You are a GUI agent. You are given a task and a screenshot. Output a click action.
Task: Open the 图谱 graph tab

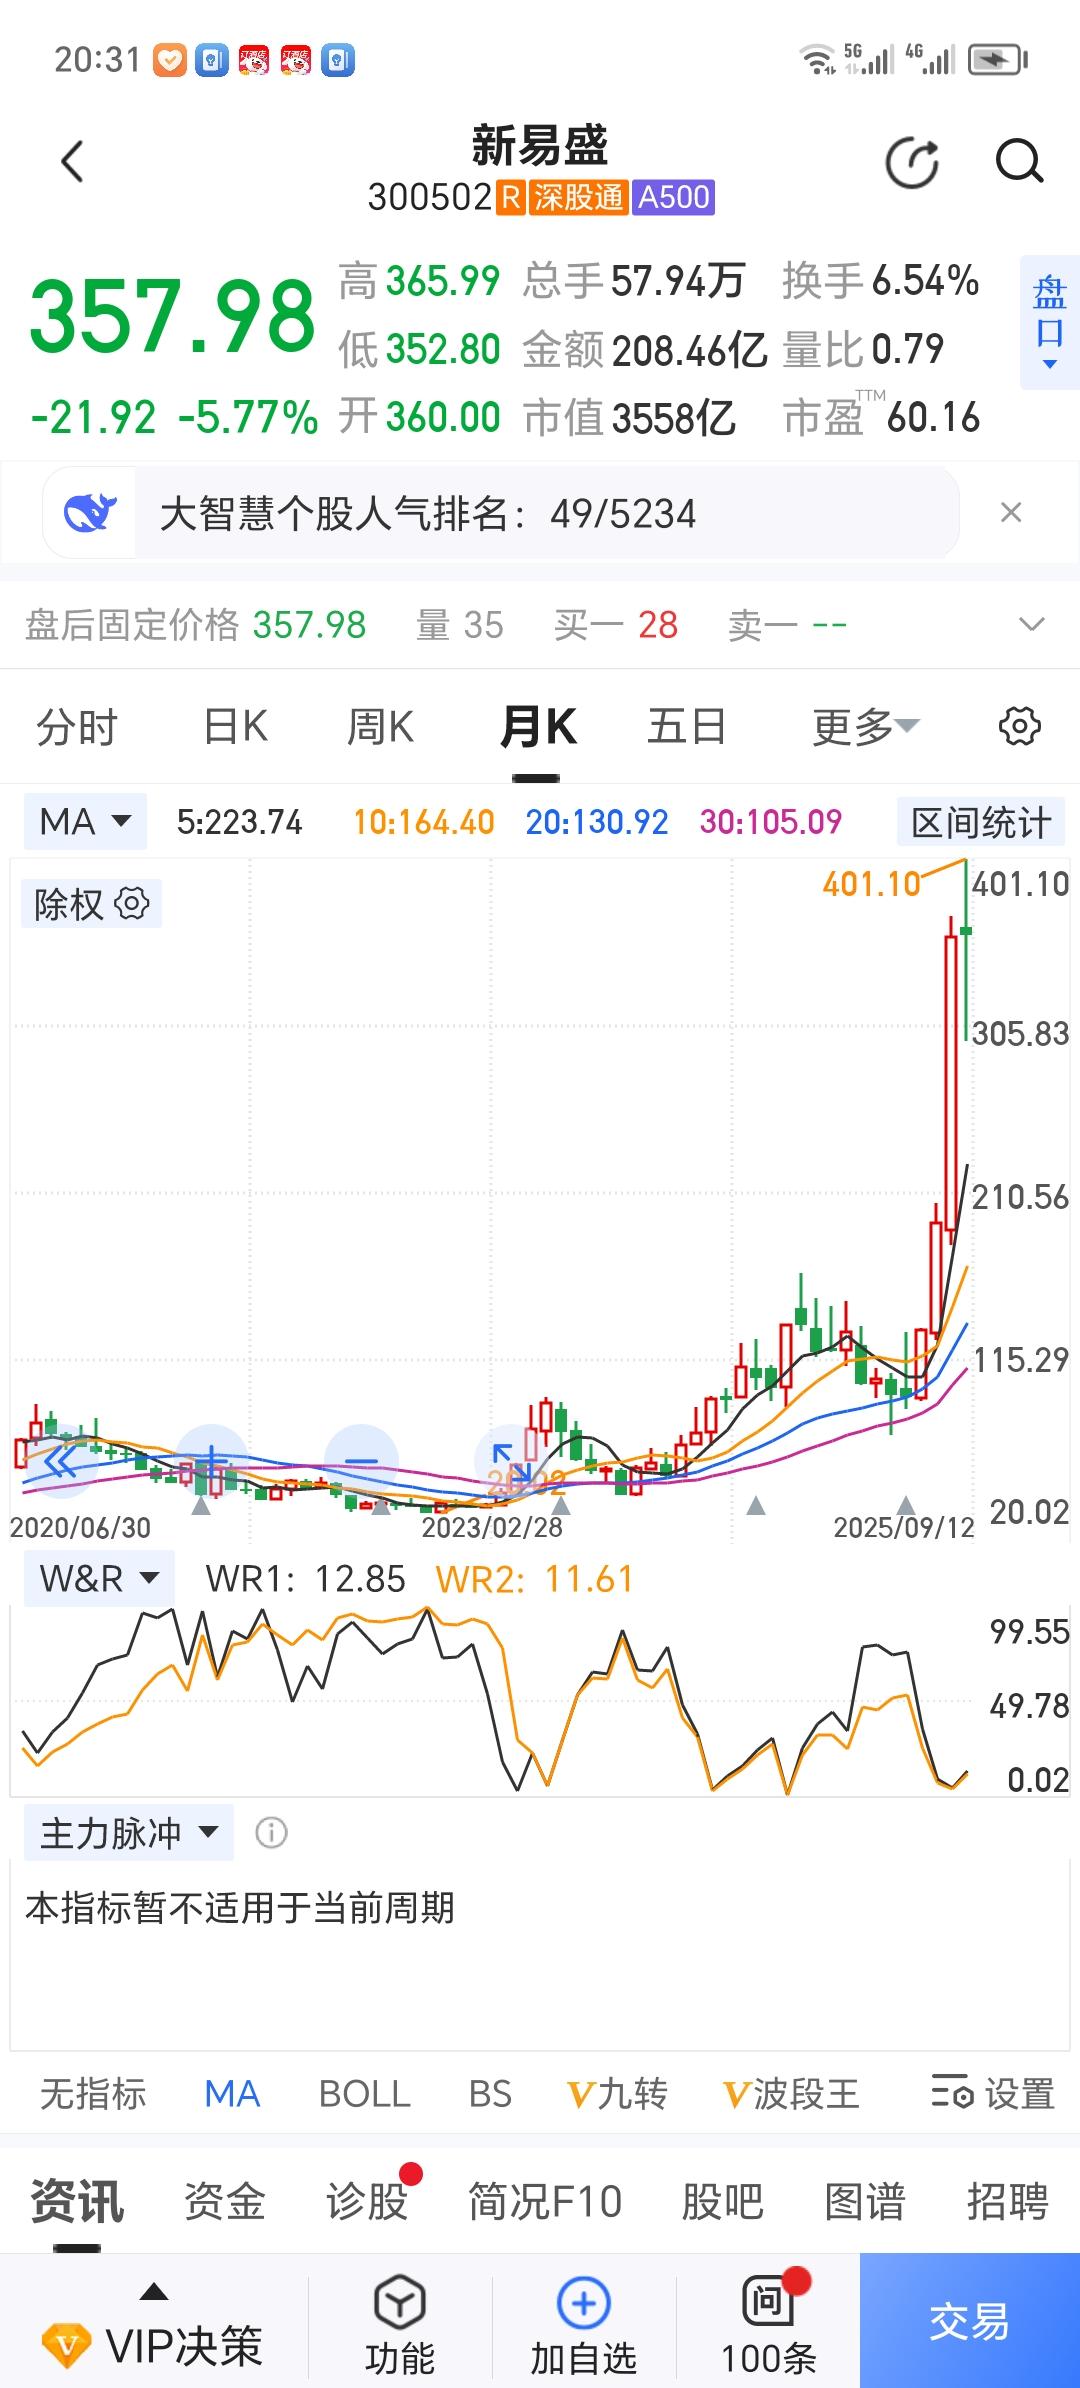tap(864, 2202)
